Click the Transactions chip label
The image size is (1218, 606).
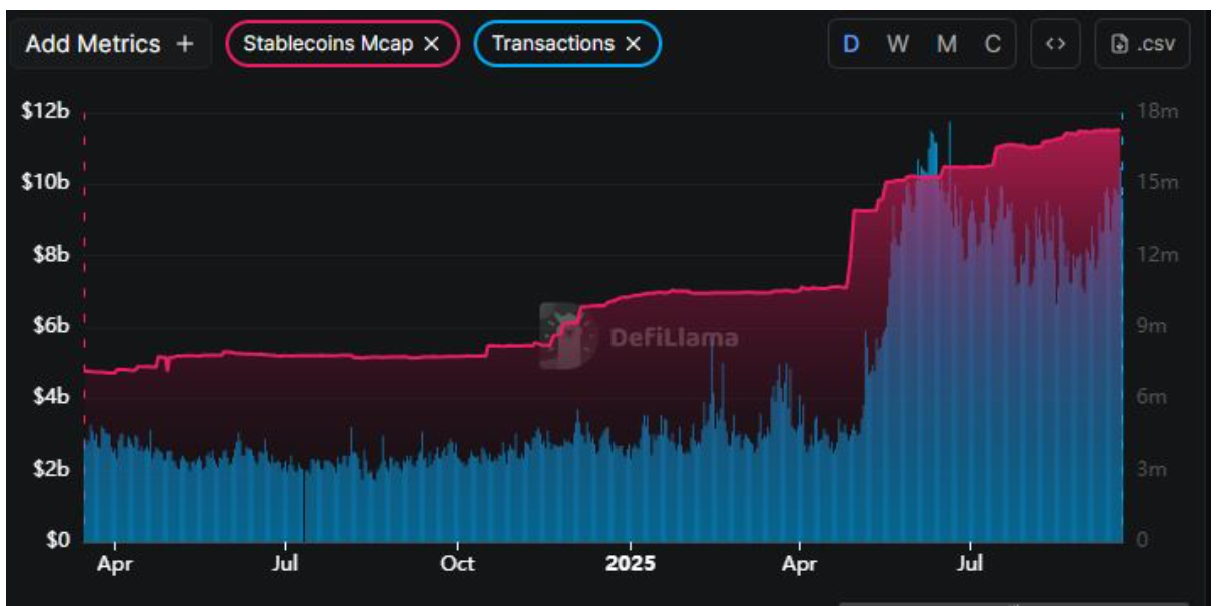pos(553,44)
